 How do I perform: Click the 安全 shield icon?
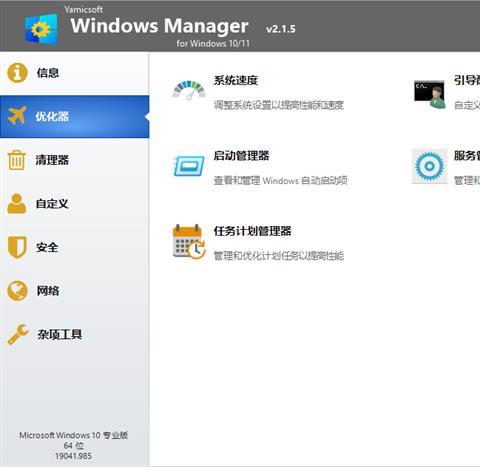pyautogui.click(x=17, y=247)
